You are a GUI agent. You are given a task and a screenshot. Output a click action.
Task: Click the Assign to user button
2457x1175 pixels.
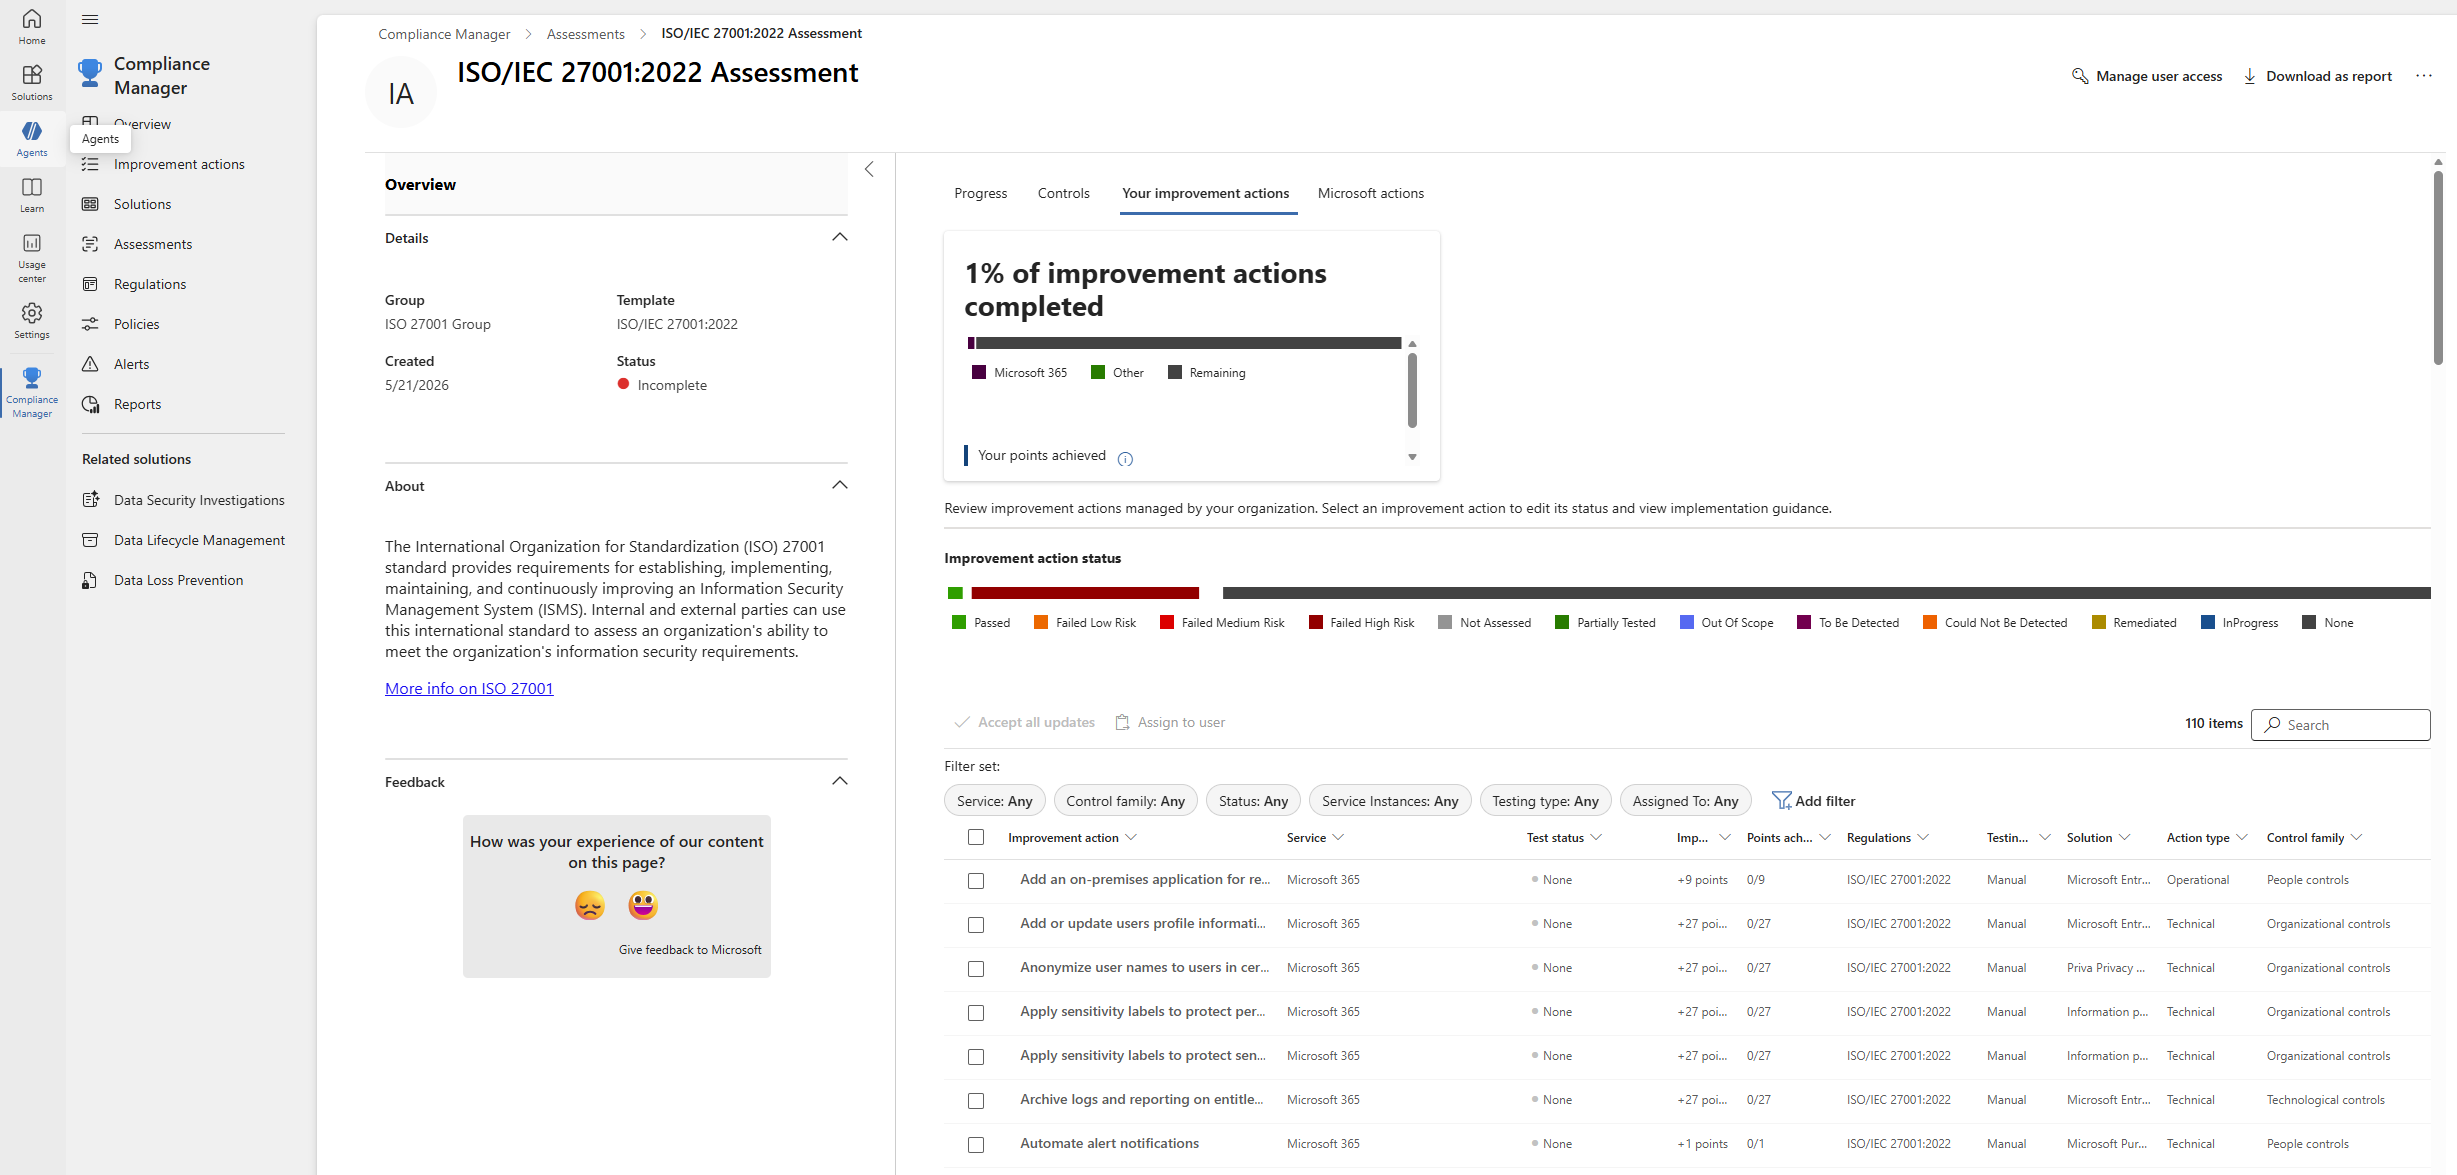(x=1170, y=722)
